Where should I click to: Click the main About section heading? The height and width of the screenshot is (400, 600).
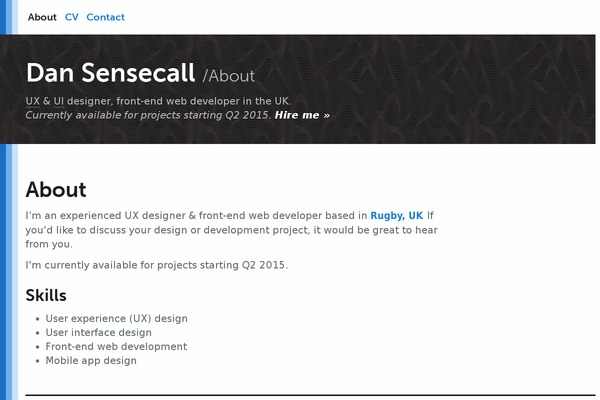[x=56, y=190]
